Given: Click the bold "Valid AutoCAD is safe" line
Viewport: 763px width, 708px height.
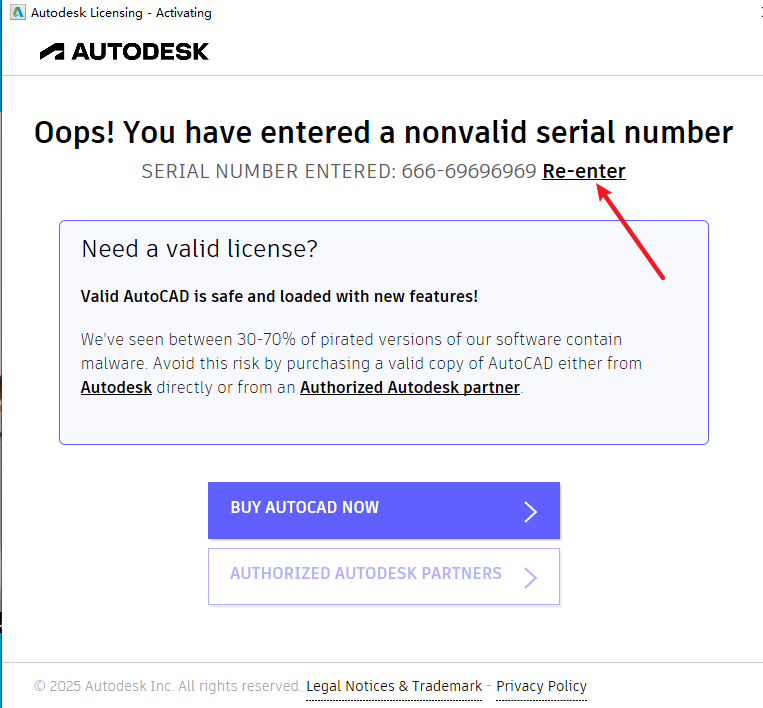Looking at the screenshot, I should (x=279, y=296).
